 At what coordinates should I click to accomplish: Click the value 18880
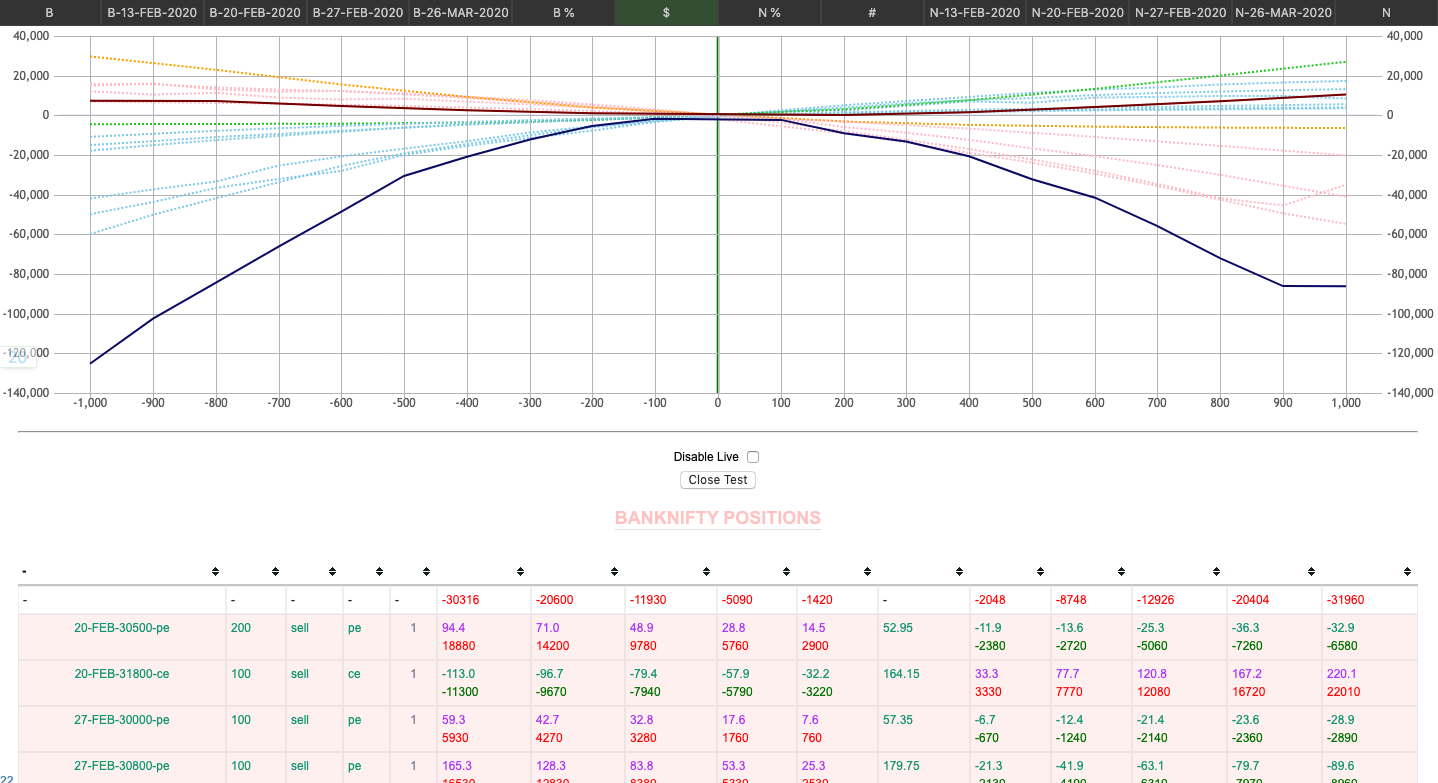458,646
